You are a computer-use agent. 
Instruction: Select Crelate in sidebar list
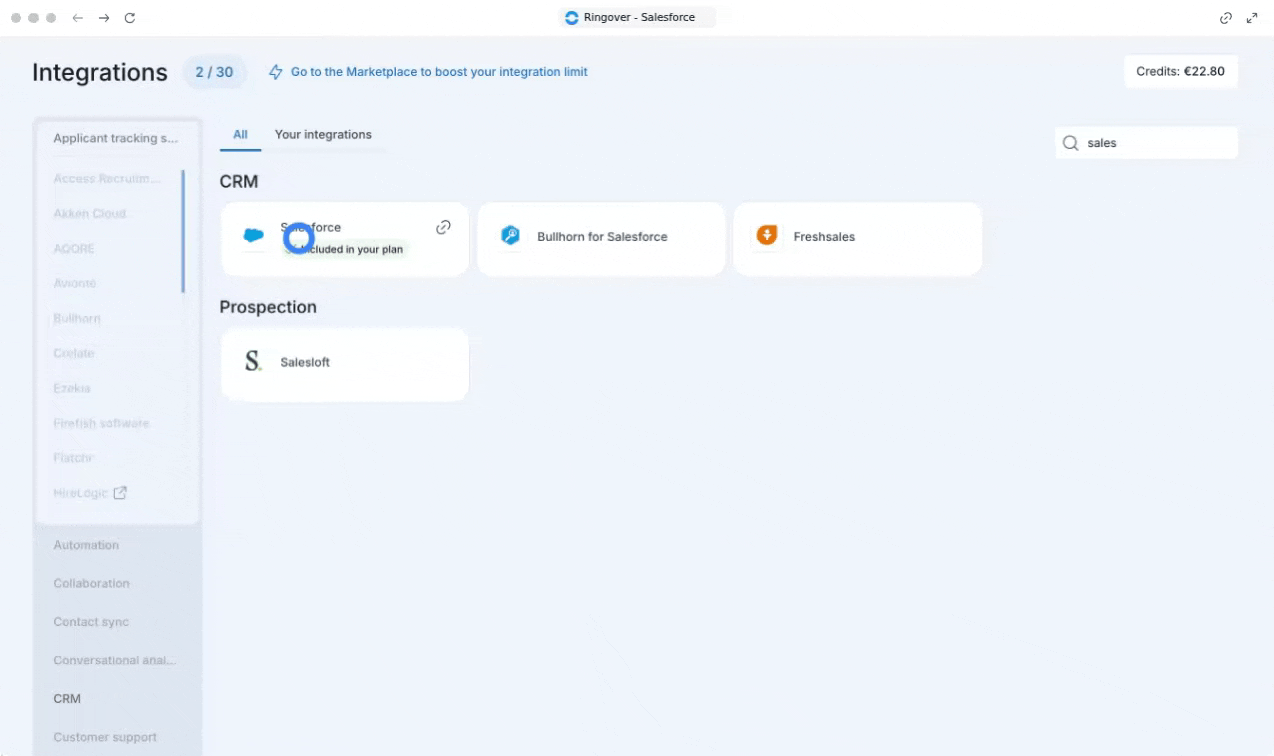click(74, 353)
